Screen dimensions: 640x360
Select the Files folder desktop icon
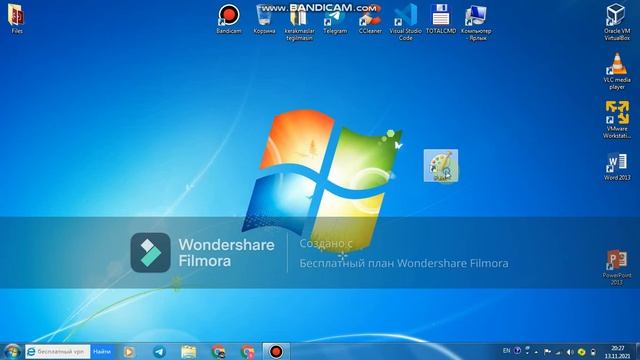coord(17,18)
